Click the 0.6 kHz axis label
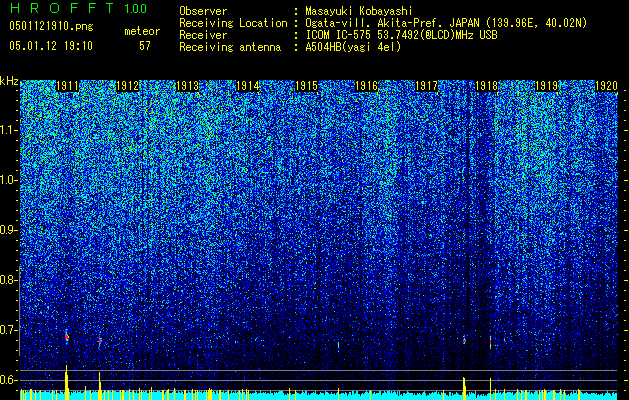The height and width of the screenshot is (400, 629). click(8, 380)
